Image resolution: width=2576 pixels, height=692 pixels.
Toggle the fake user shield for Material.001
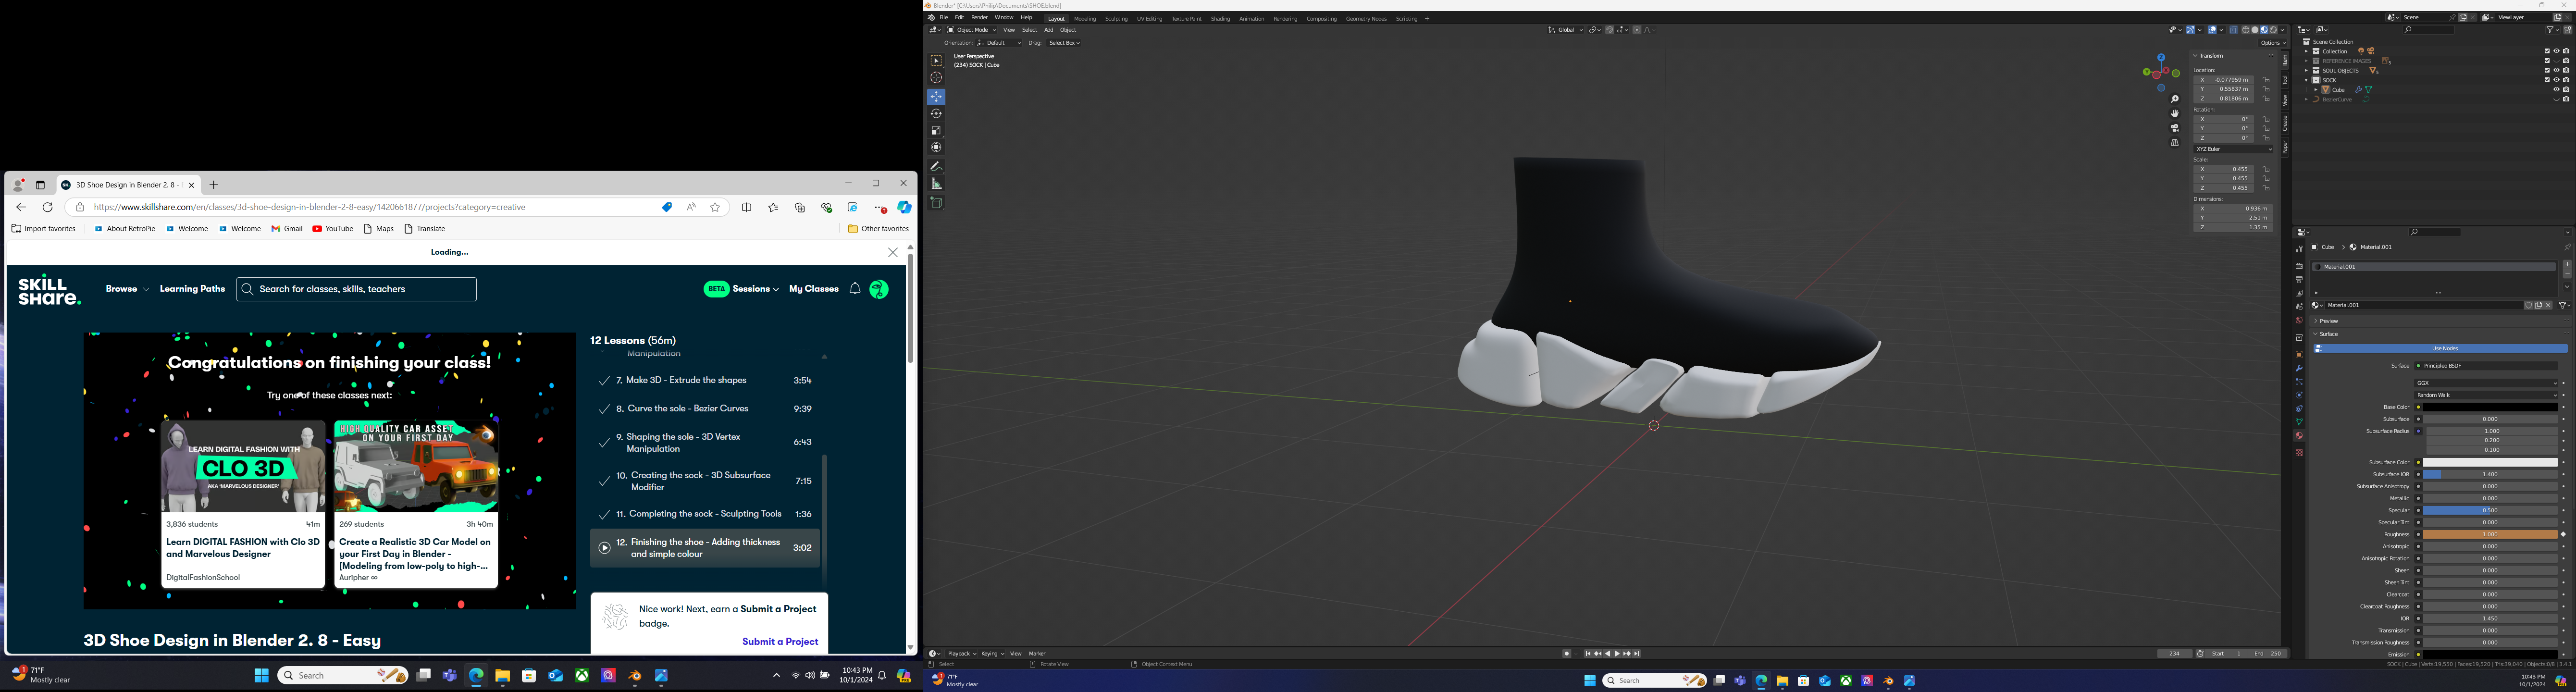2529,305
